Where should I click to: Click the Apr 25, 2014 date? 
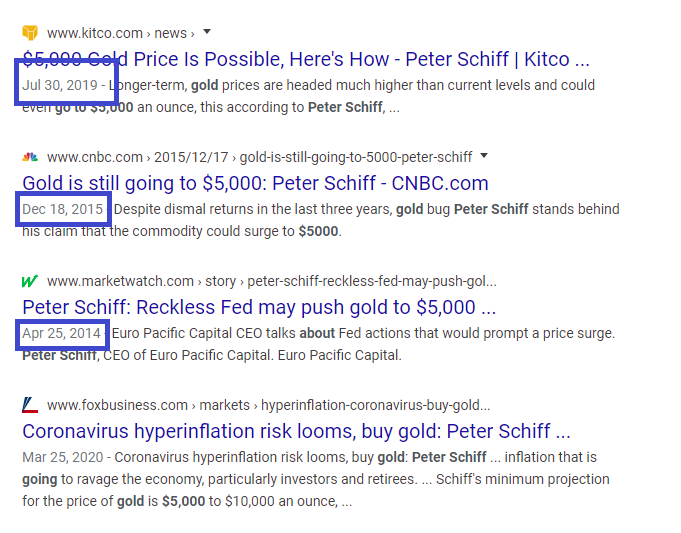(62, 333)
